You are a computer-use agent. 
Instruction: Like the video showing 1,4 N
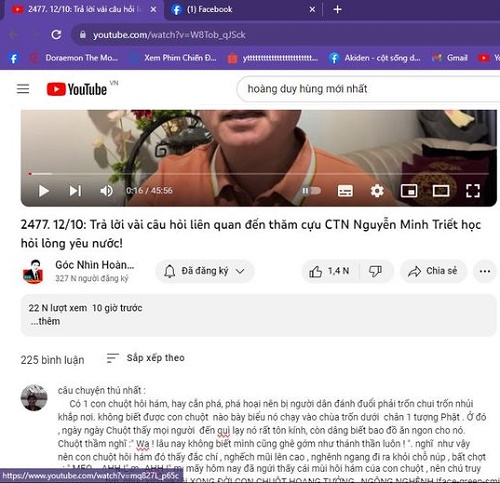(330, 271)
